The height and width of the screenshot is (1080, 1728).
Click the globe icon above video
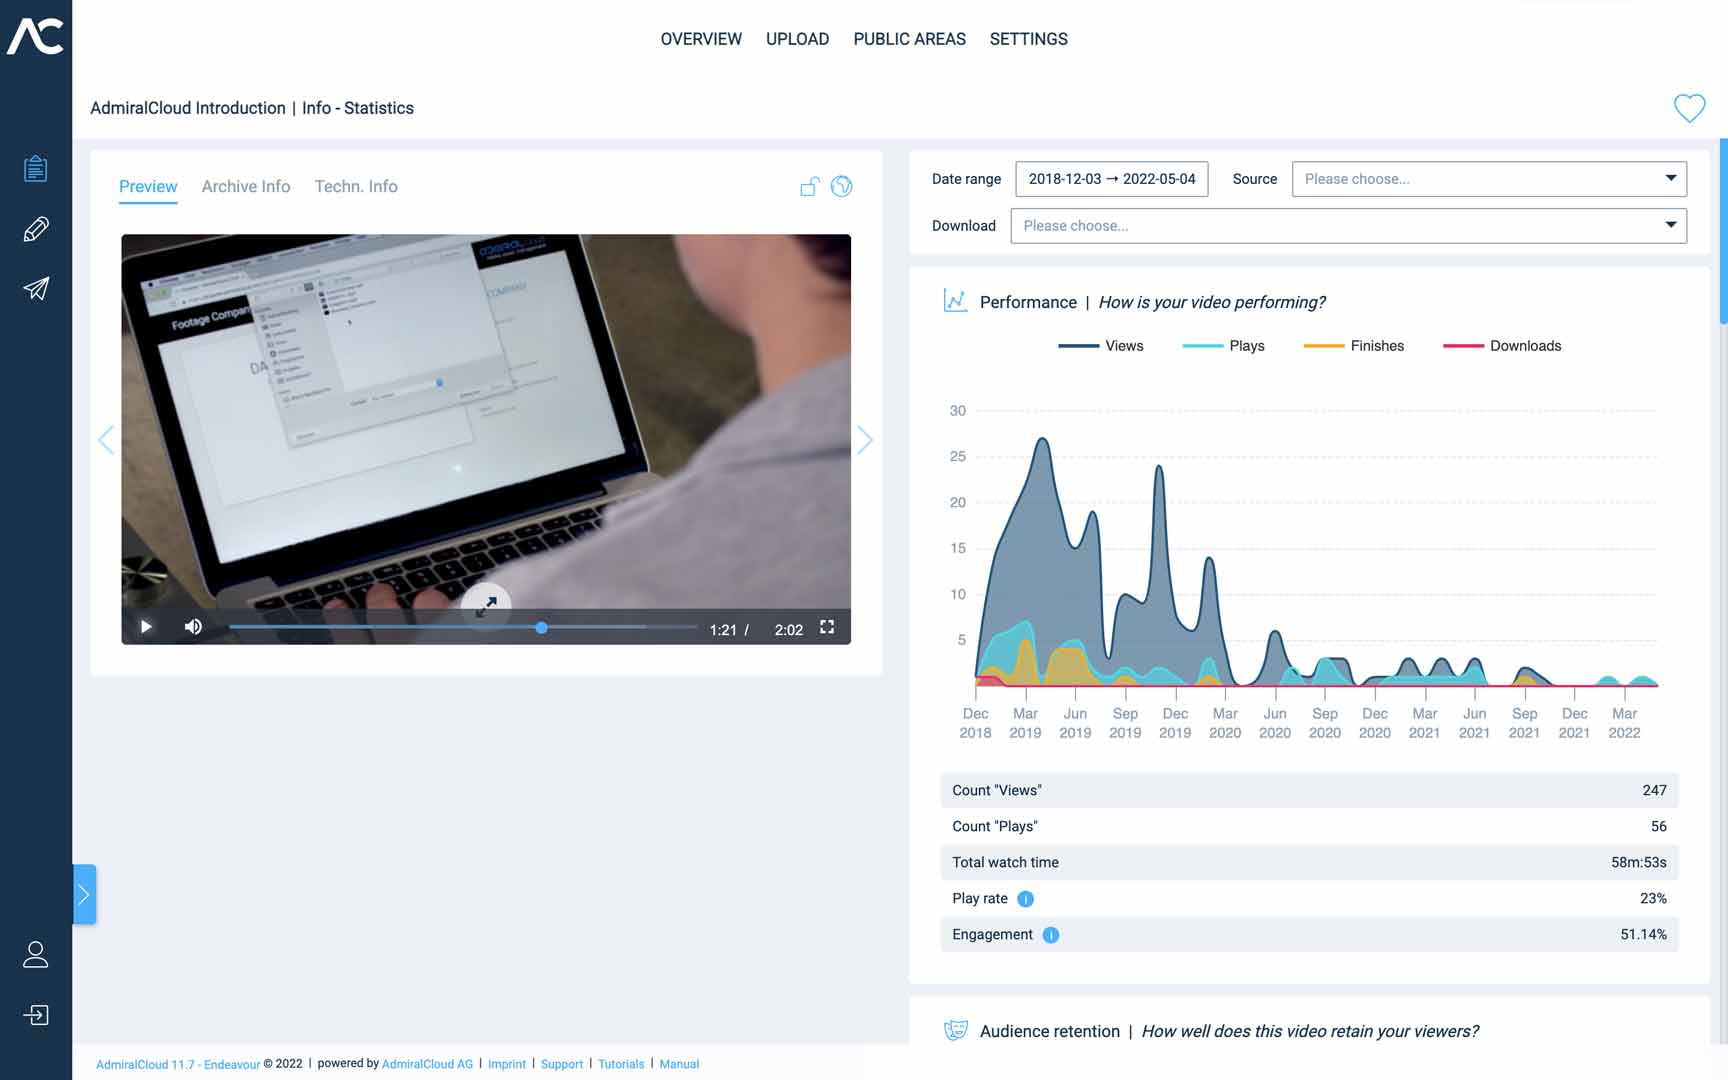(x=842, y=187)
